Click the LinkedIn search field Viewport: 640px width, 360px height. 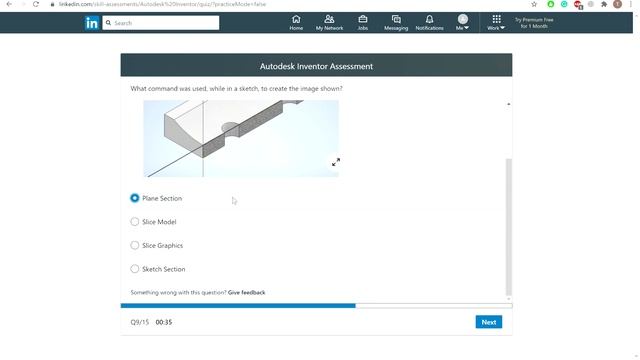161,23
